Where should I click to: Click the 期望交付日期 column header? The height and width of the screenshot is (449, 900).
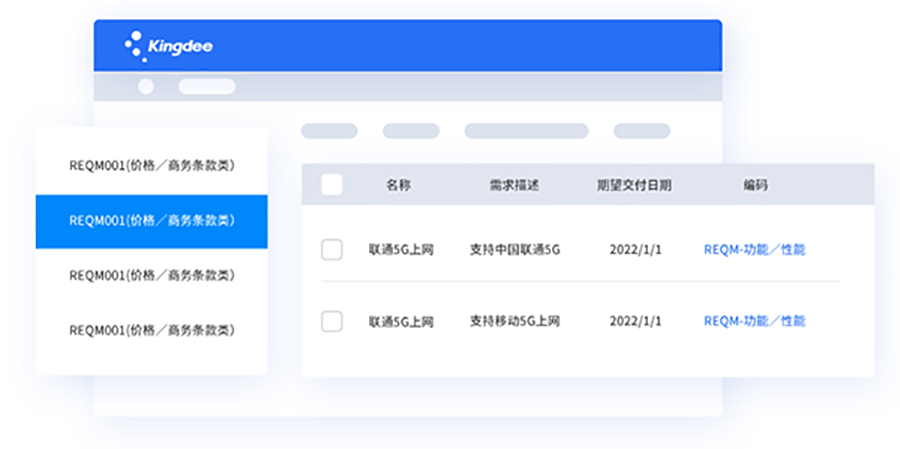(x=634, y=185)
